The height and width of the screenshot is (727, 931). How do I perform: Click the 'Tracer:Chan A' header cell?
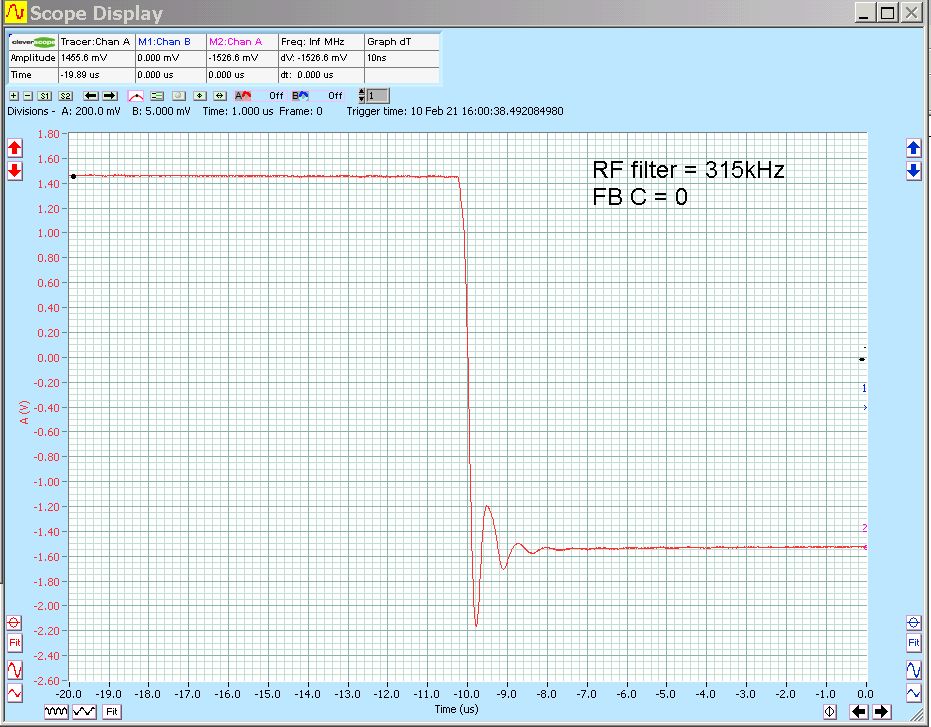(96, 42)
